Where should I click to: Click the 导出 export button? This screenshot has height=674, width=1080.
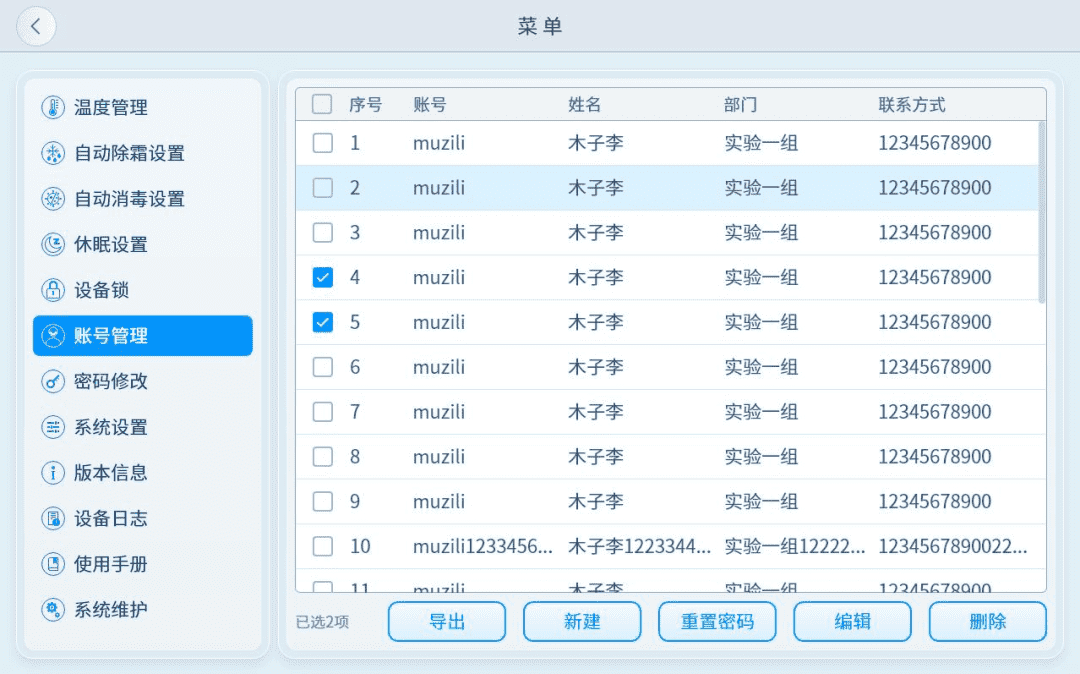click(x=447, y=622)
